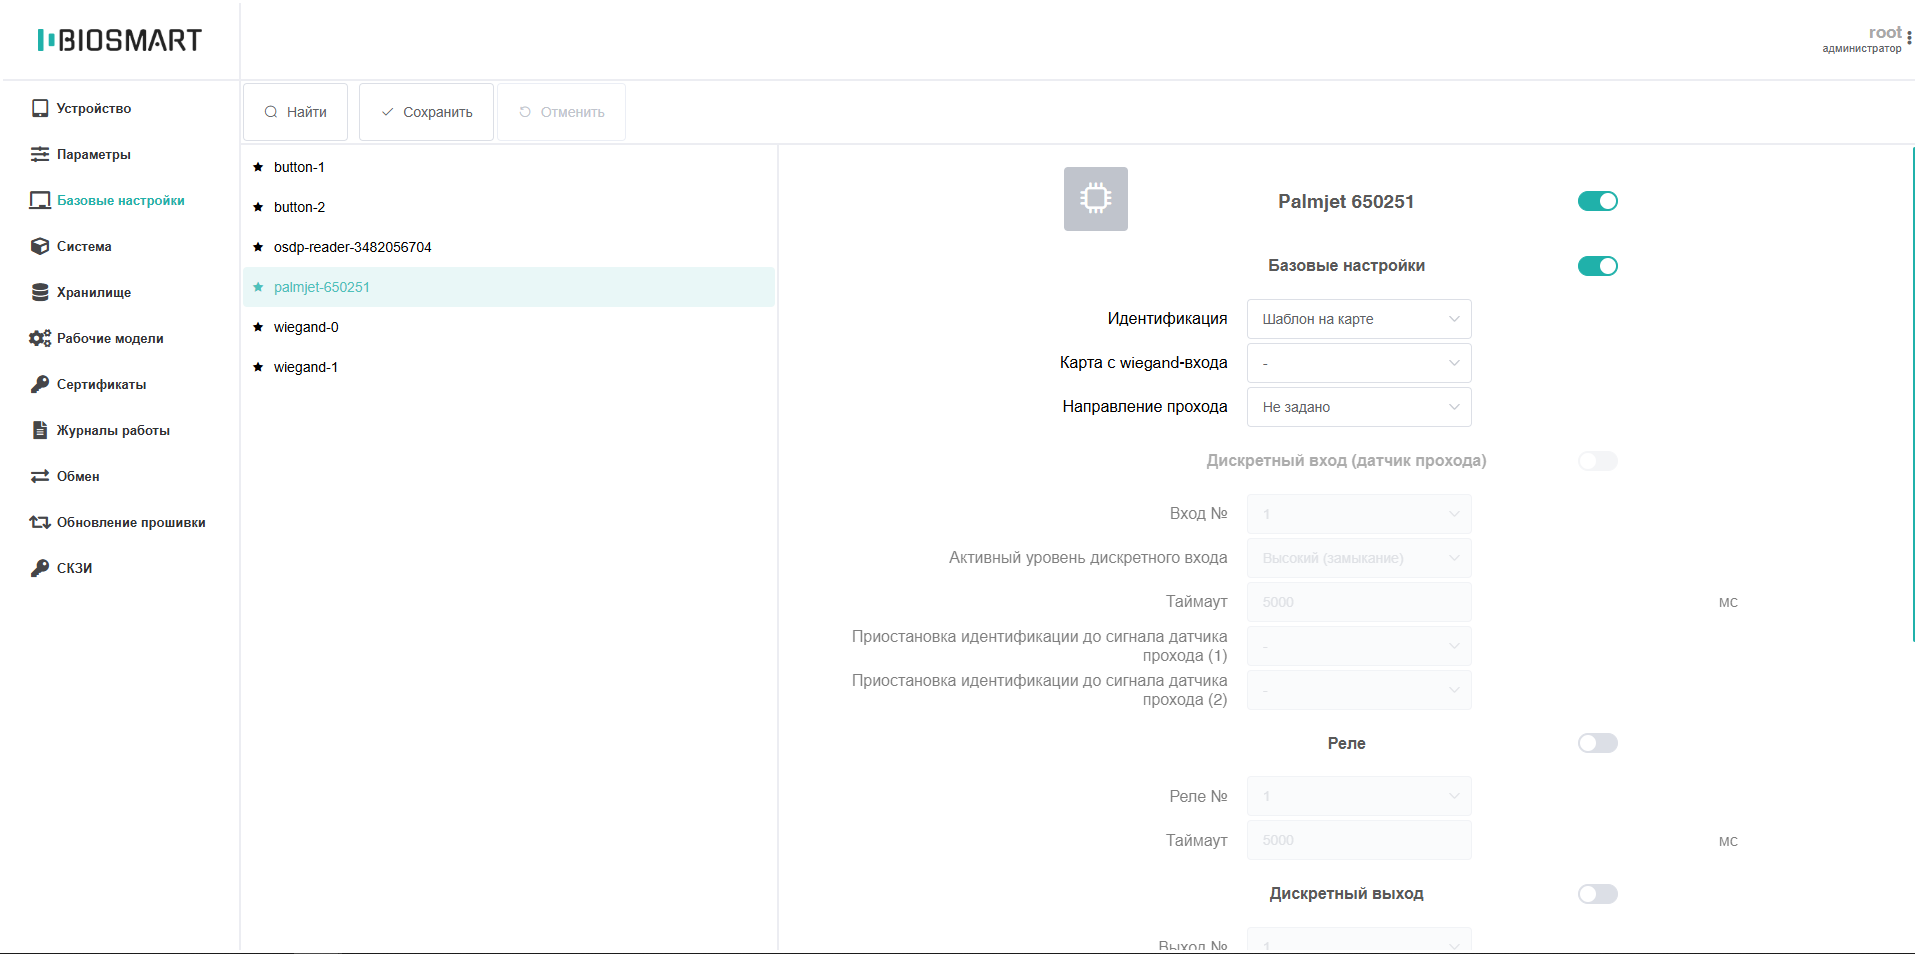Click the discrete input Таймаут field

[1359, 602]
